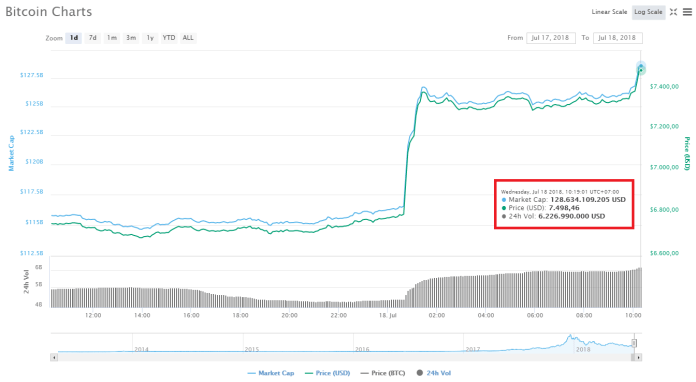The width and height of the screenshot is (696, 382).
Task: Click the Bitcoin Charts heading
Action: click(48, 12)
